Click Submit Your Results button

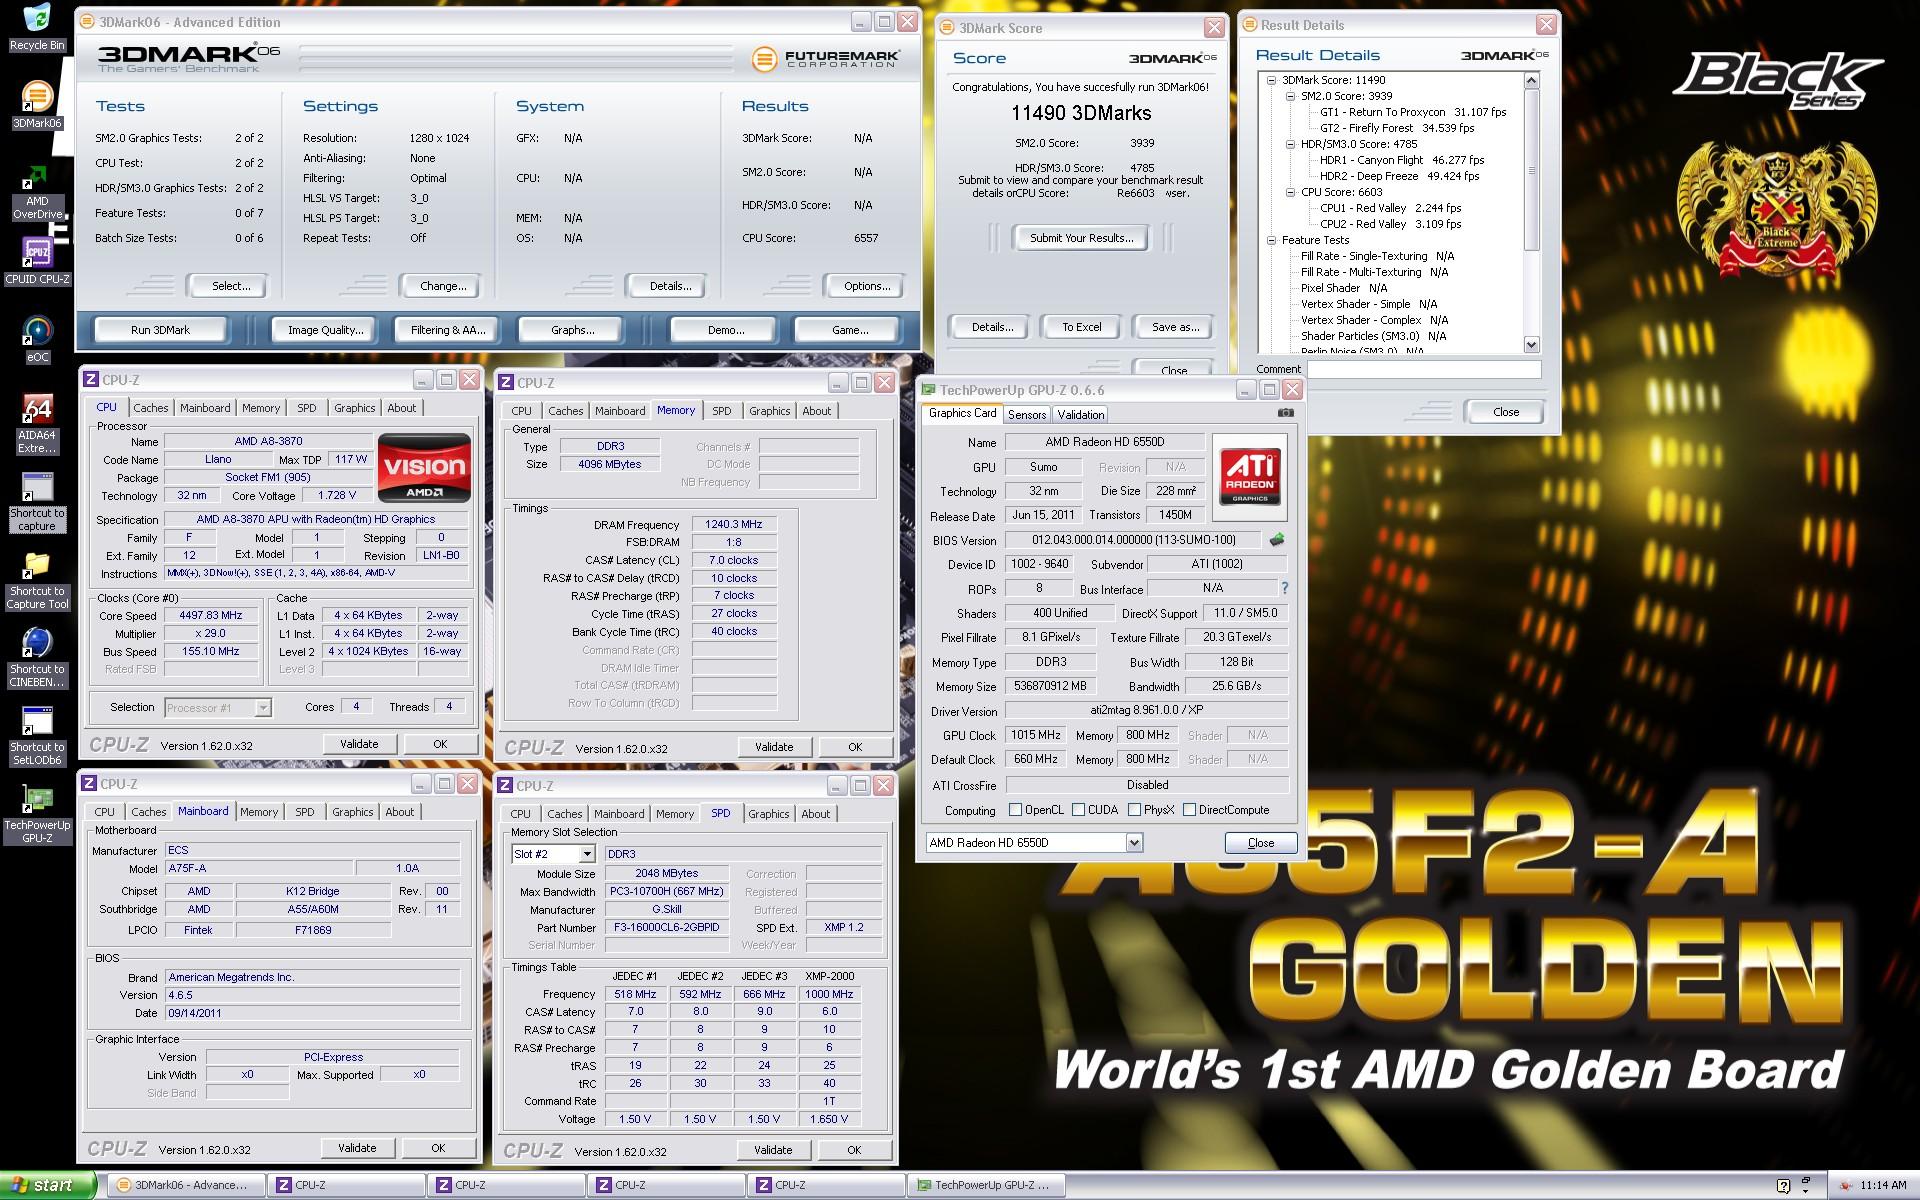pyautogui.click(x=1081, y=238)
